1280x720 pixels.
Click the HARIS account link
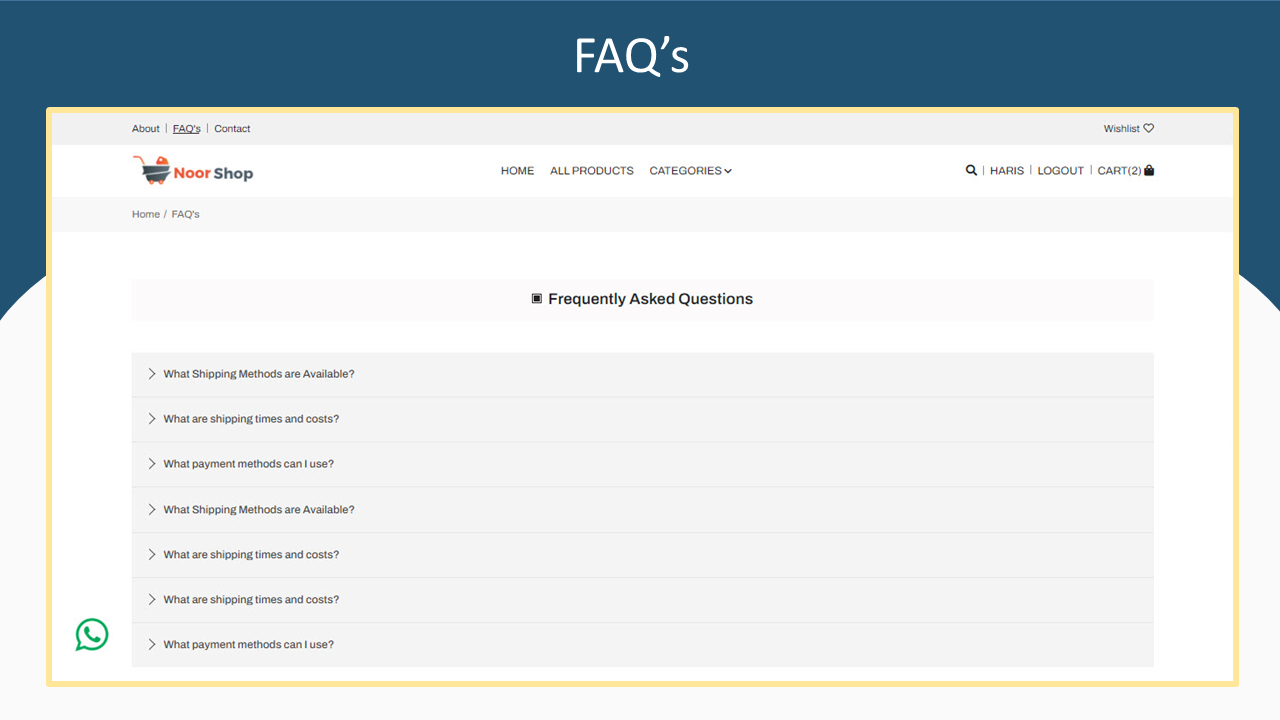(1007, 171)
